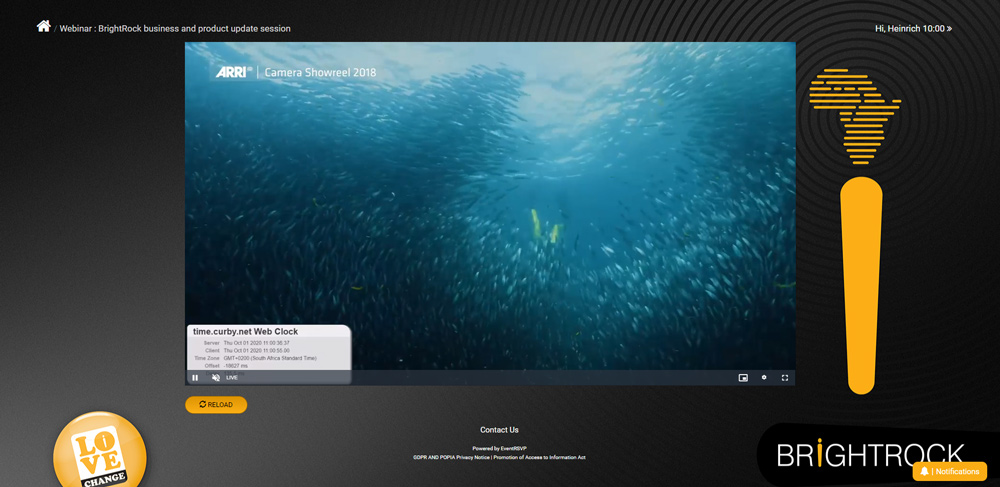Screen dimensions: 1000x487
Task: Click the ARRI Camera Showreel title
Action: pyautogui.click(x=296, y=72)
